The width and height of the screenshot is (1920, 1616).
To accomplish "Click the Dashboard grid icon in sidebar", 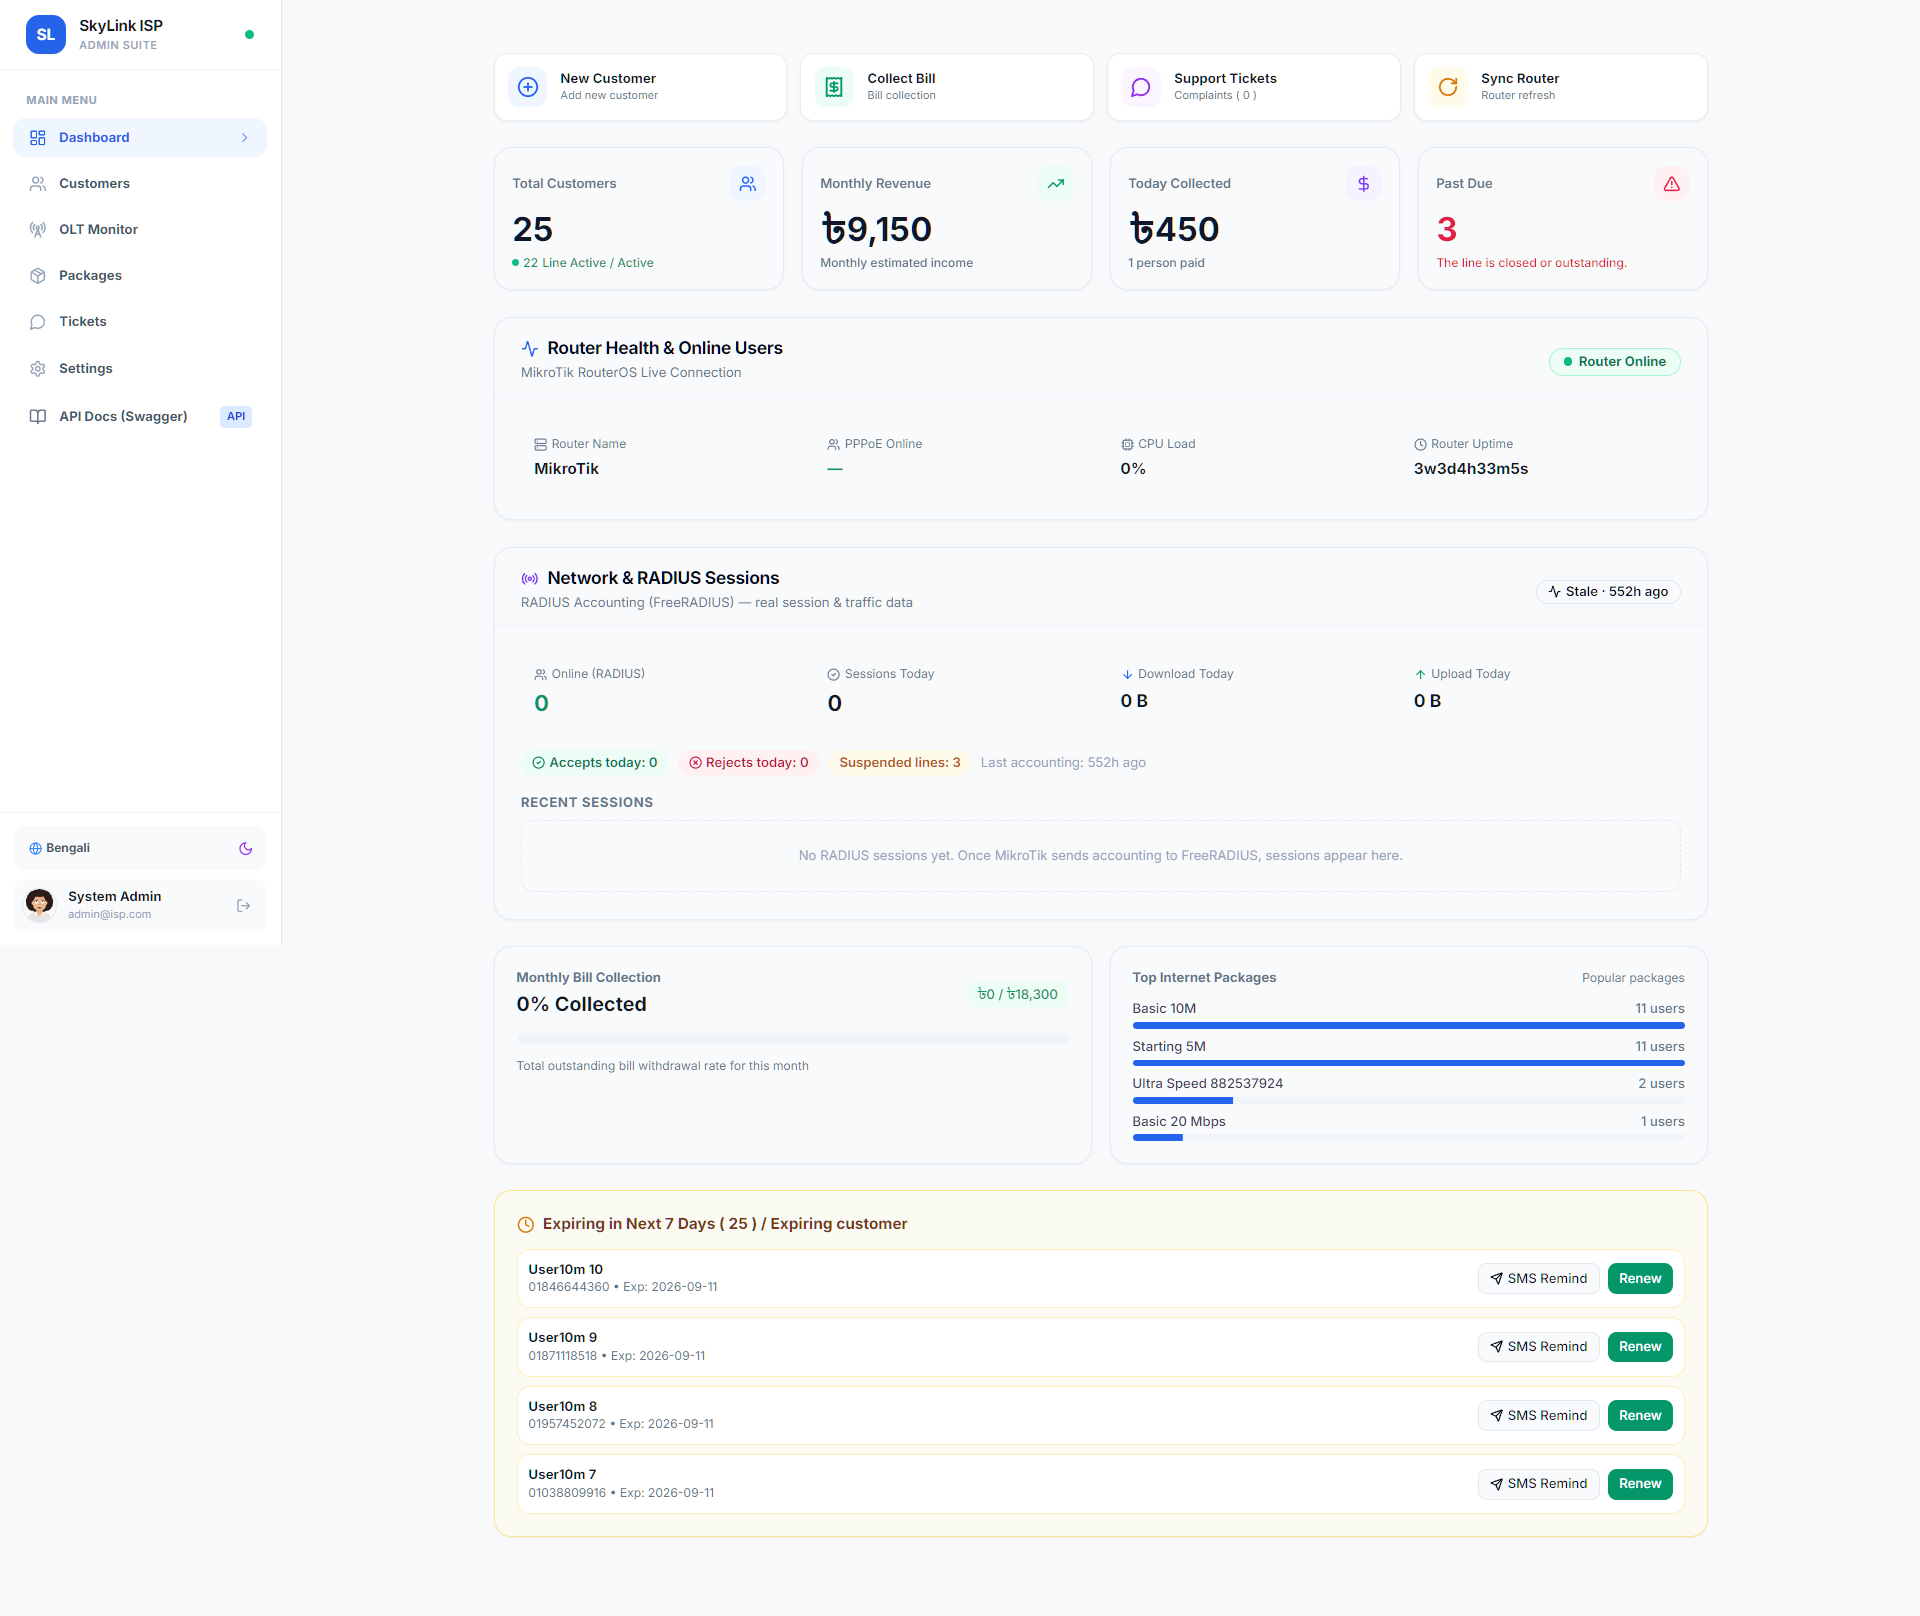I will click(38, 138).
